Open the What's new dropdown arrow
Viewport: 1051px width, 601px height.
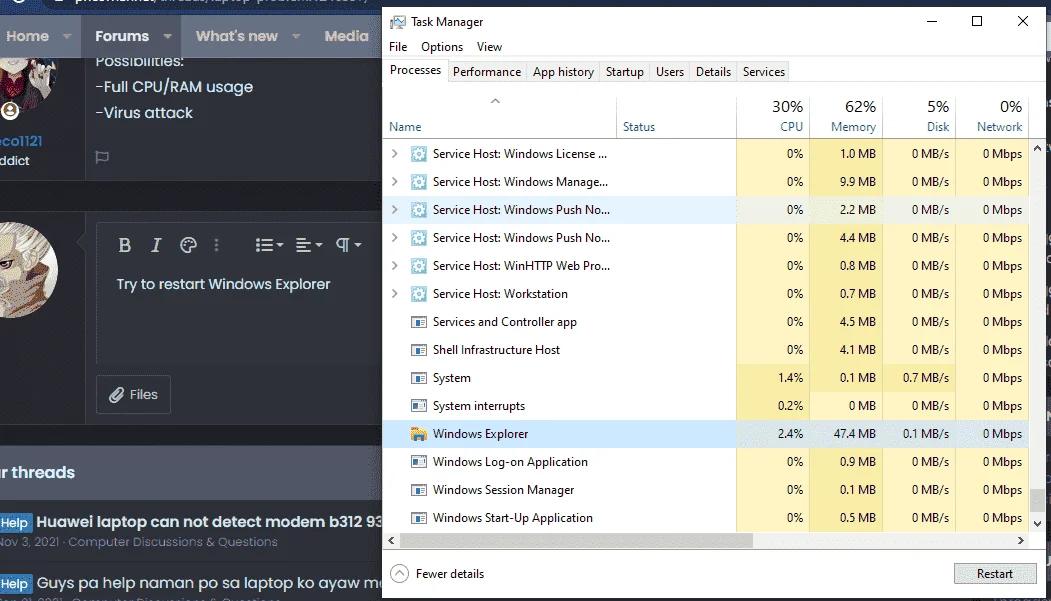[296, 36]
